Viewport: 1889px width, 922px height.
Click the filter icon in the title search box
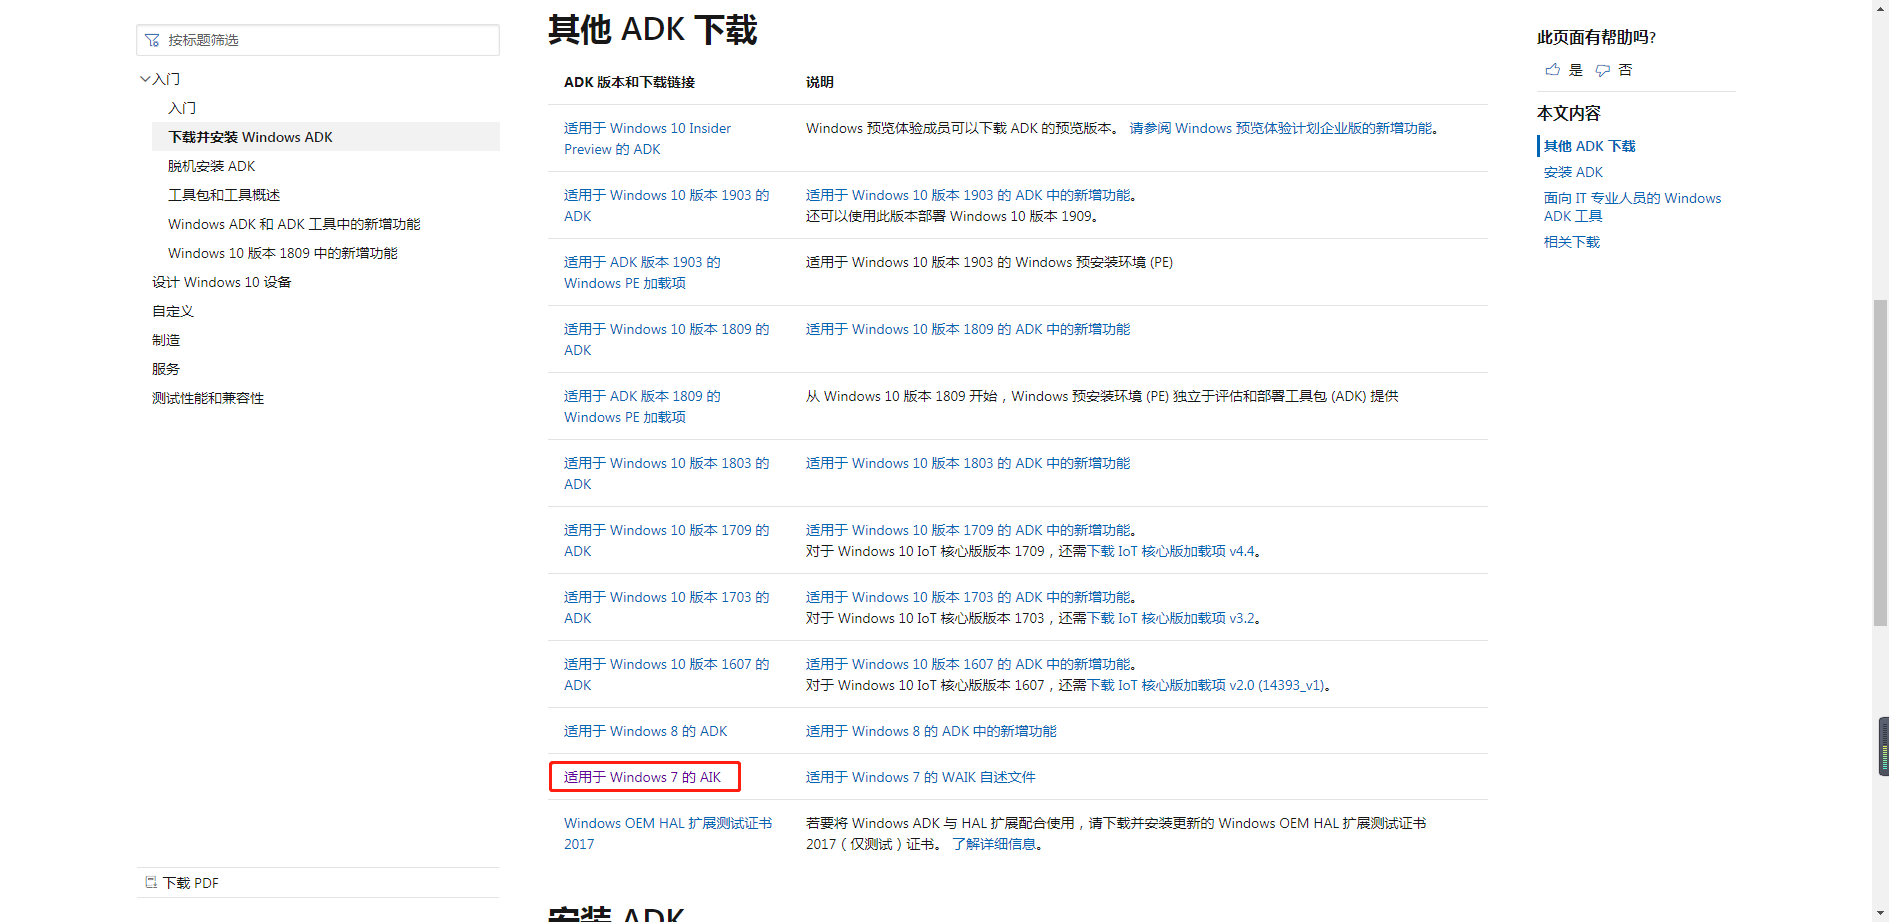click(x=152, y=39)
